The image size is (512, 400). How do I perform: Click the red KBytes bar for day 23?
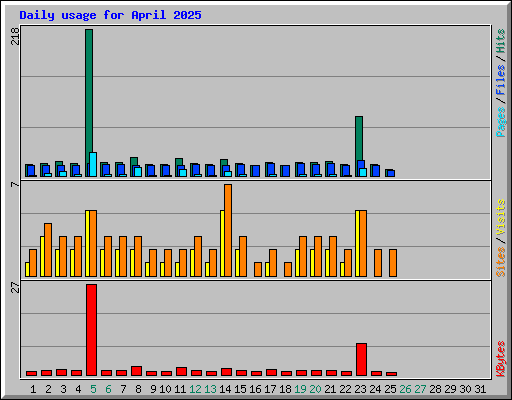362,359
